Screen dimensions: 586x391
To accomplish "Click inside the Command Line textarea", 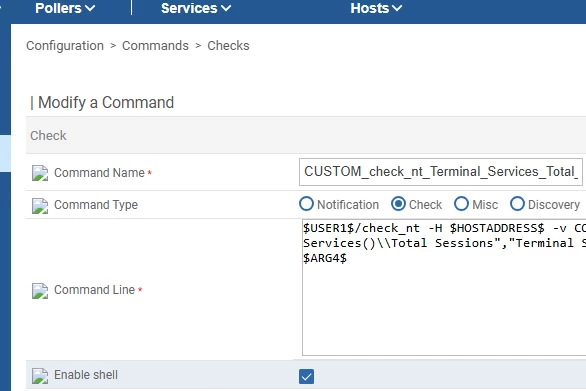I will tap(444, 287).
